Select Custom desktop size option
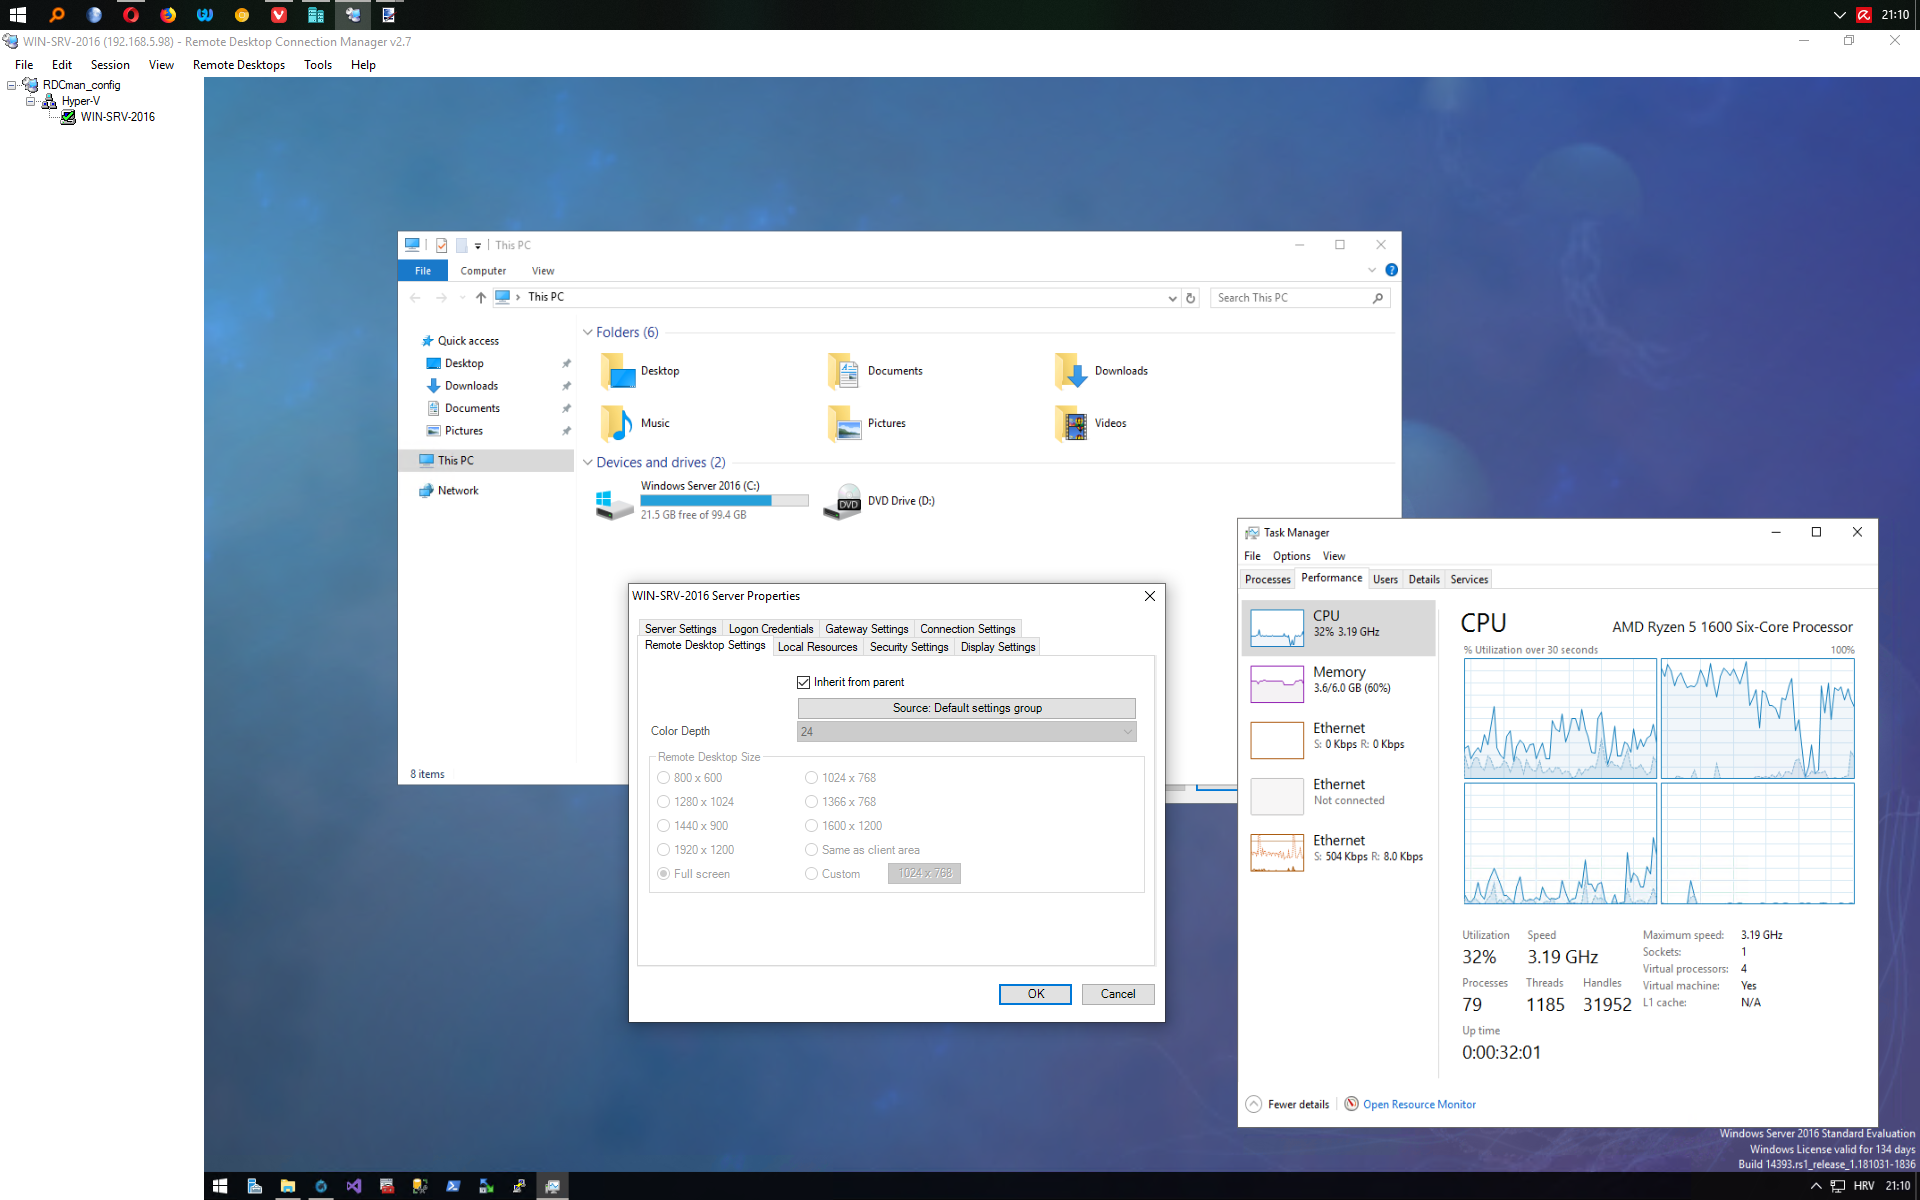Viewport: 1920px width, 1200px height. point(811,874)
